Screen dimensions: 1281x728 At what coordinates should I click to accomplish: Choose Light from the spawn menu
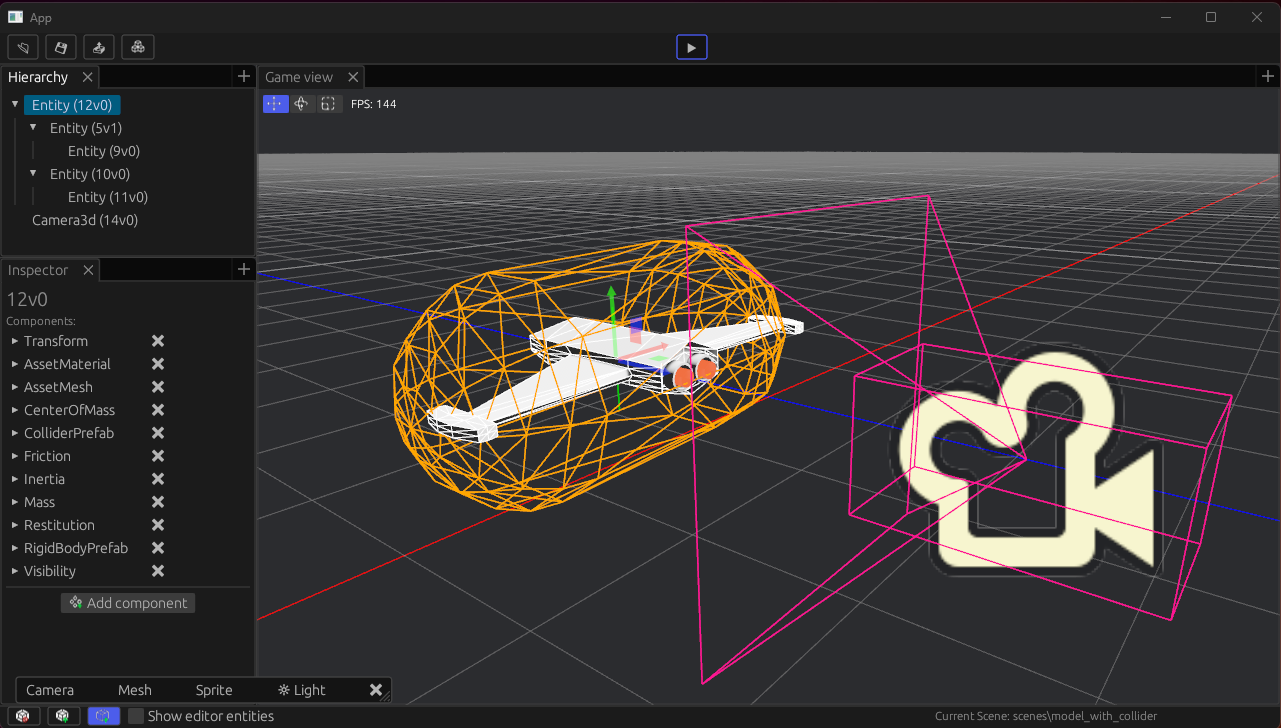302,690
